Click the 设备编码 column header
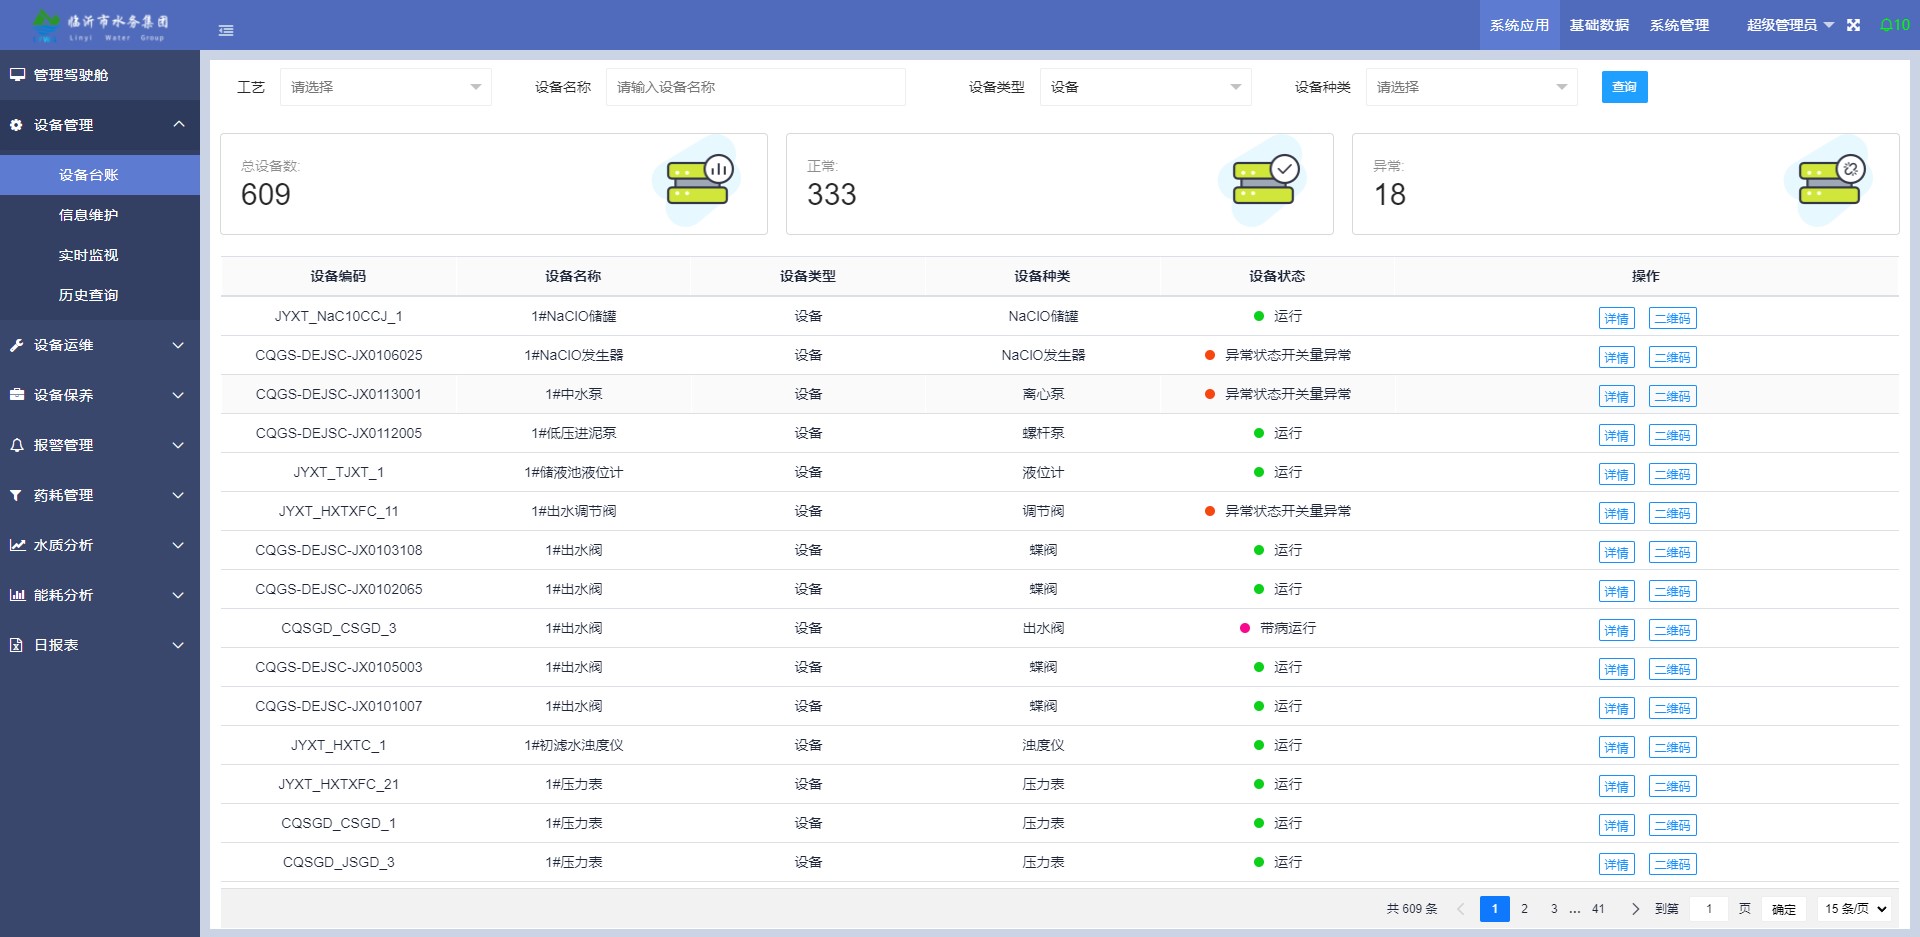This screenshot has width=1920, height=937. pyautogui.click(x=338, y=276)
